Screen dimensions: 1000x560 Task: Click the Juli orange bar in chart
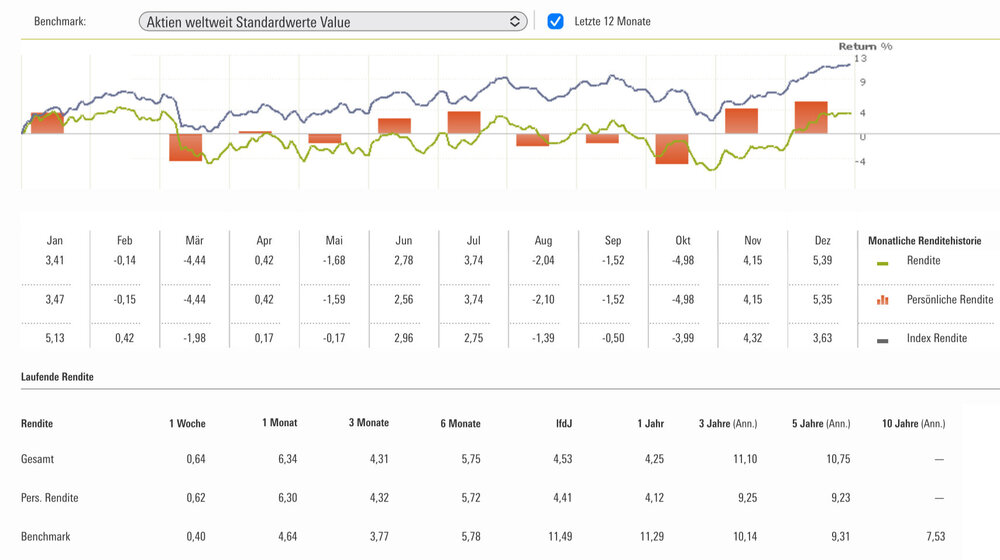[x=465, y=122]
